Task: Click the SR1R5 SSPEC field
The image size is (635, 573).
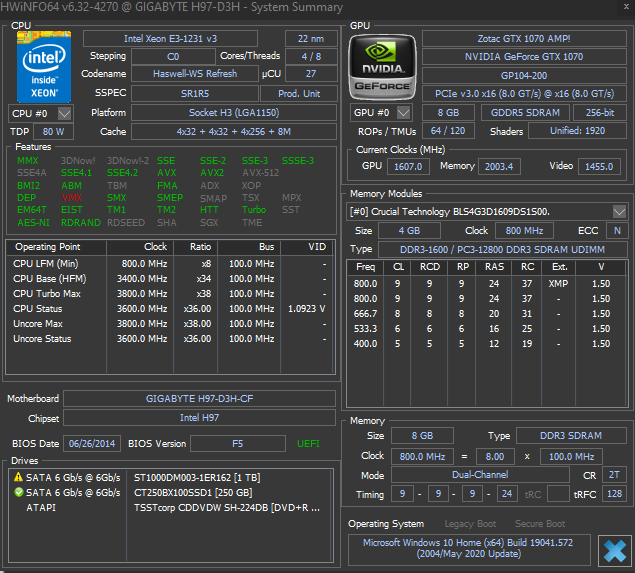Action: pos(195,94)
